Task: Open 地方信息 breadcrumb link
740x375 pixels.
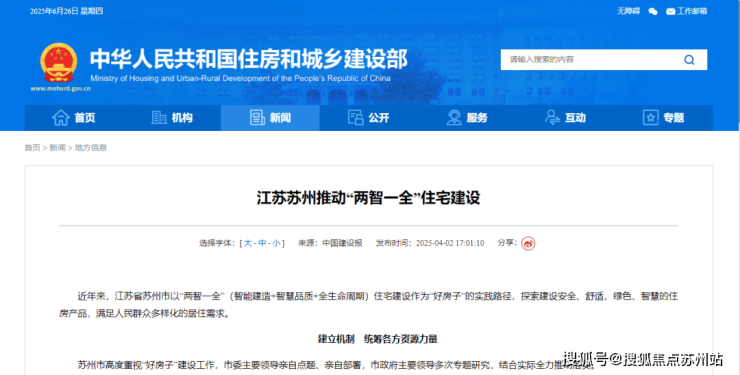Action: [x=91, y=148]
